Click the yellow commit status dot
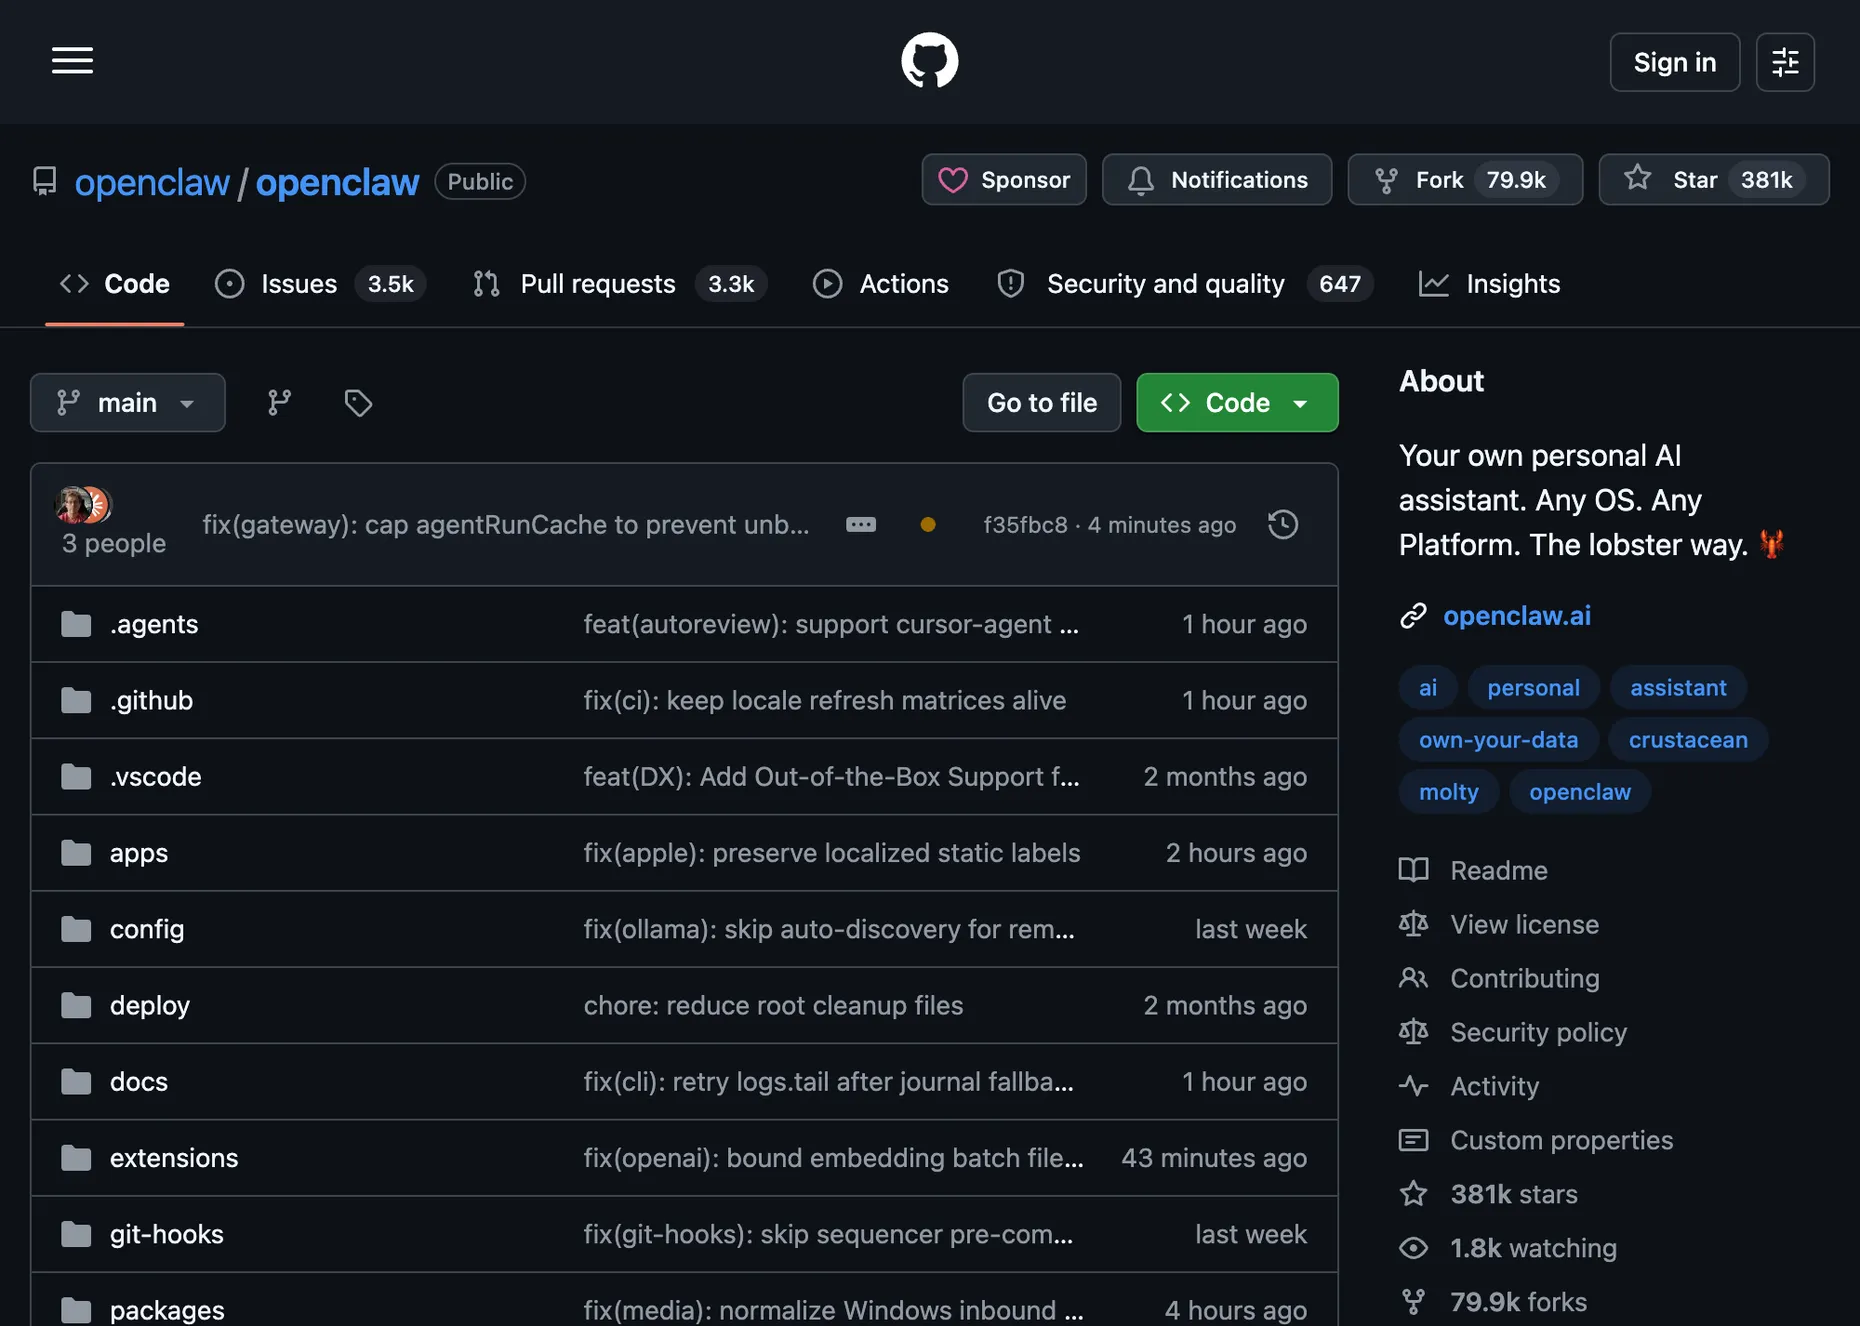The height and width of the screenshot is (1326, 1860). click(x=928, y=525)
